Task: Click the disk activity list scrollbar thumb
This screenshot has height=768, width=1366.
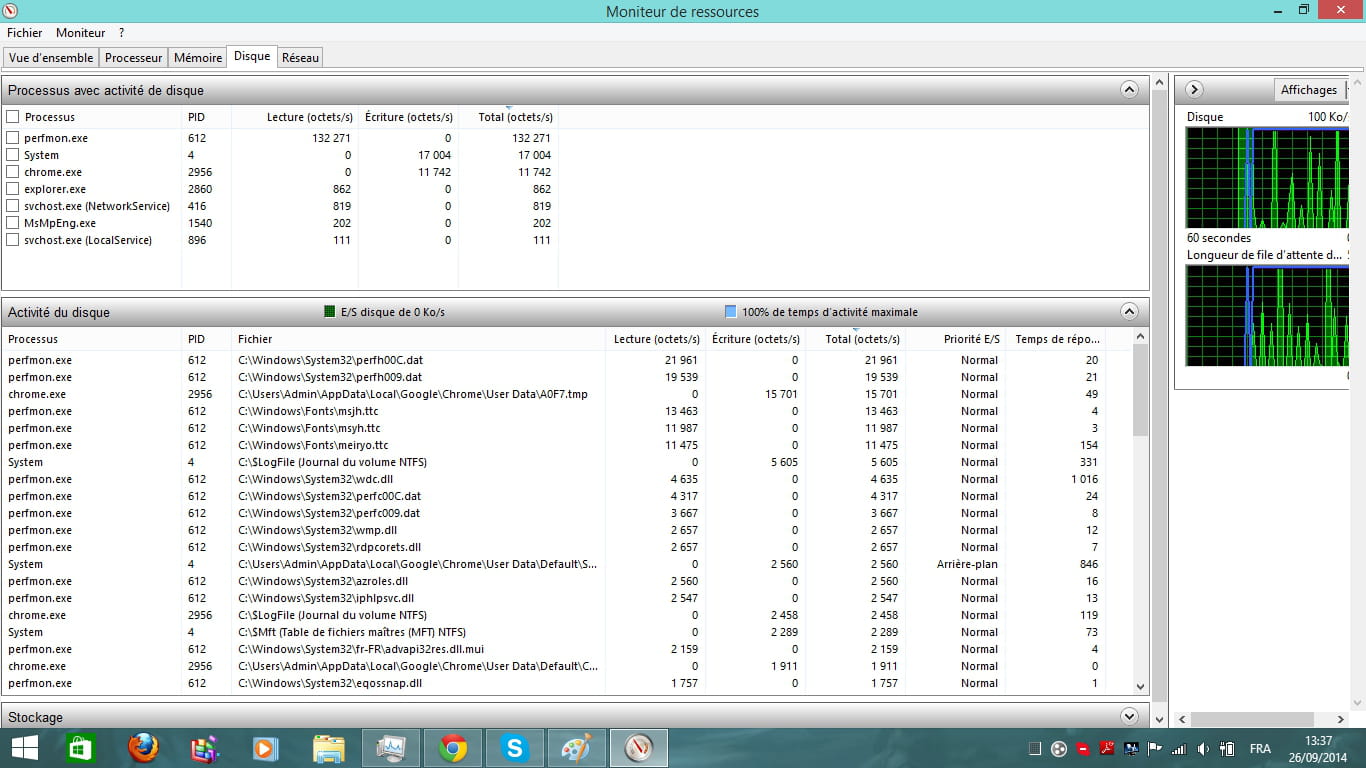Action: [1141, 391]
